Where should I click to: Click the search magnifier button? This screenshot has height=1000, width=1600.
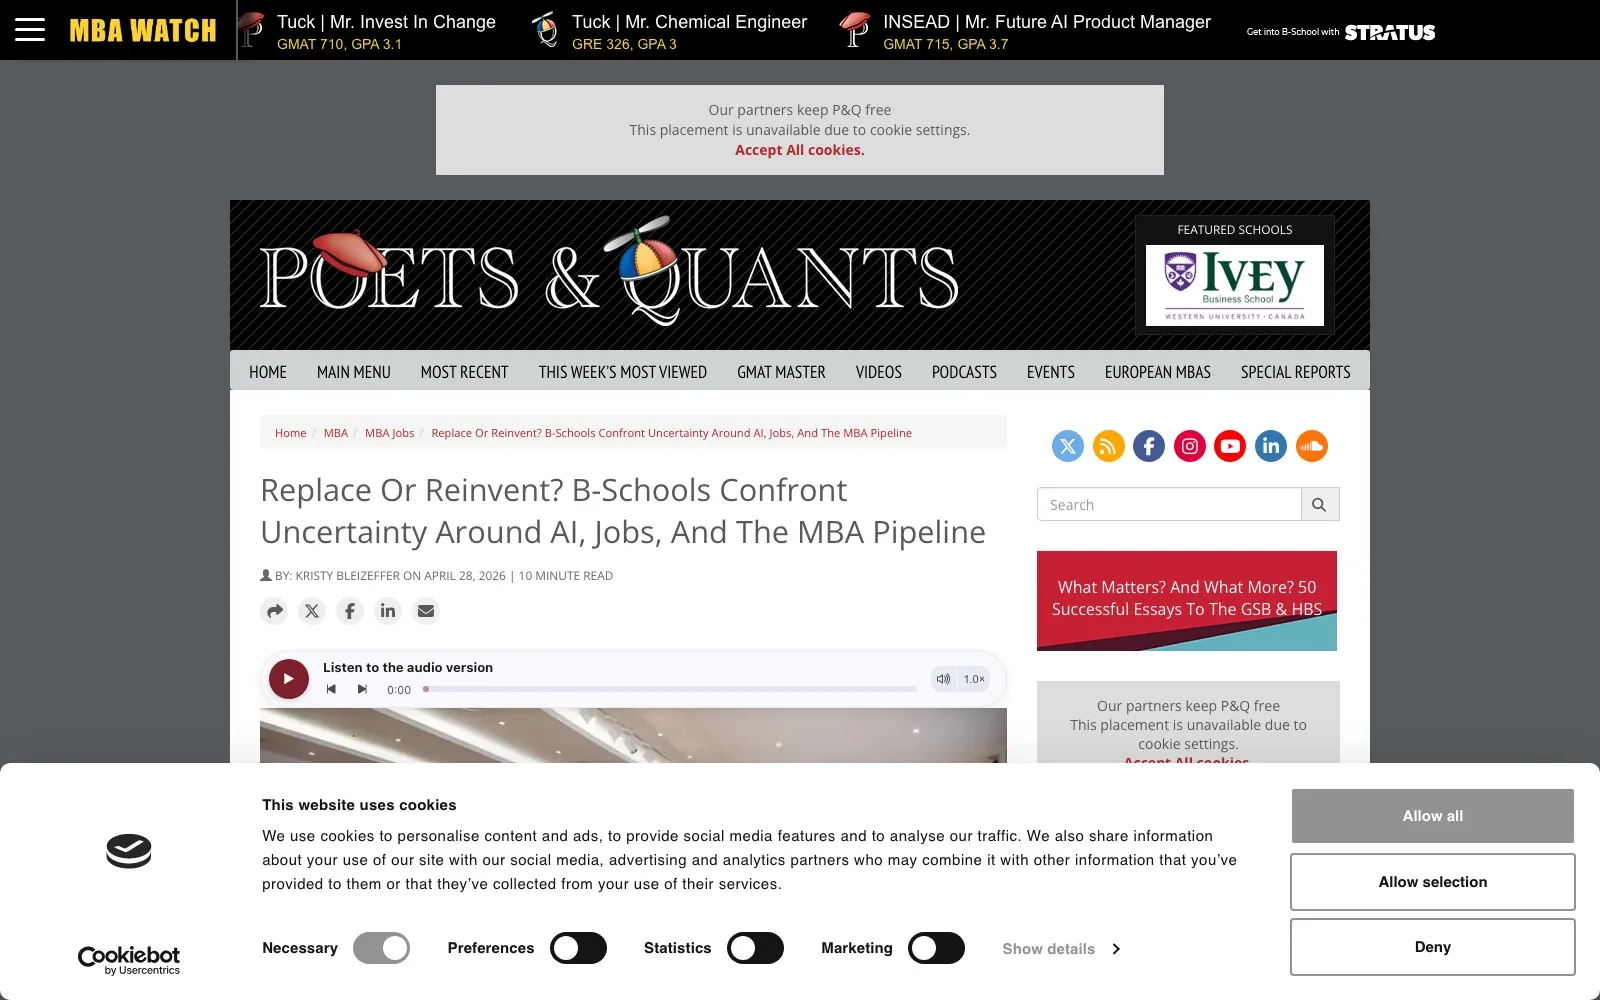(1319, 505)
